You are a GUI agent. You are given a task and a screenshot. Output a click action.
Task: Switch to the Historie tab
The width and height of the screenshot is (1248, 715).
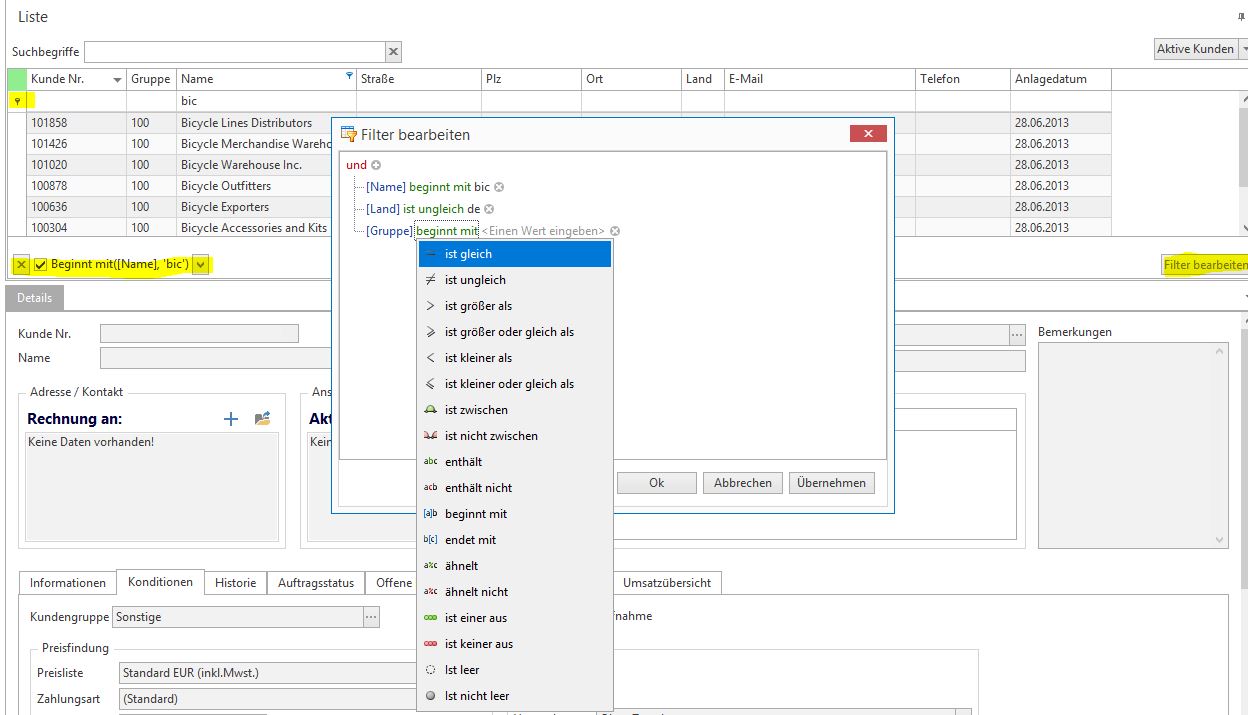236,583
